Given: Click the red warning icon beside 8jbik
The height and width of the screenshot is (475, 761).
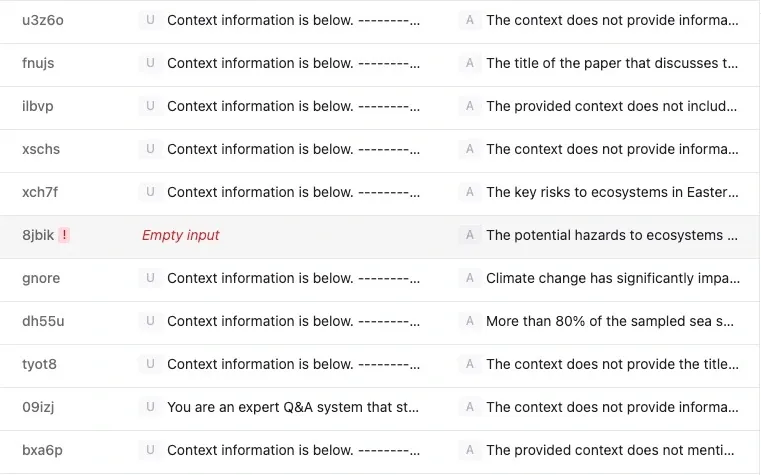Looking at the screenshot, I should 64,235.
